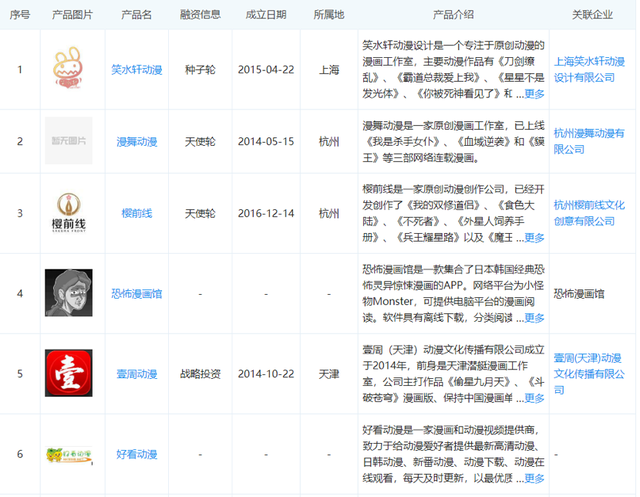640x497 pixels.
Task: Click the 樱前线 company logo
Action: coord(69,213)
